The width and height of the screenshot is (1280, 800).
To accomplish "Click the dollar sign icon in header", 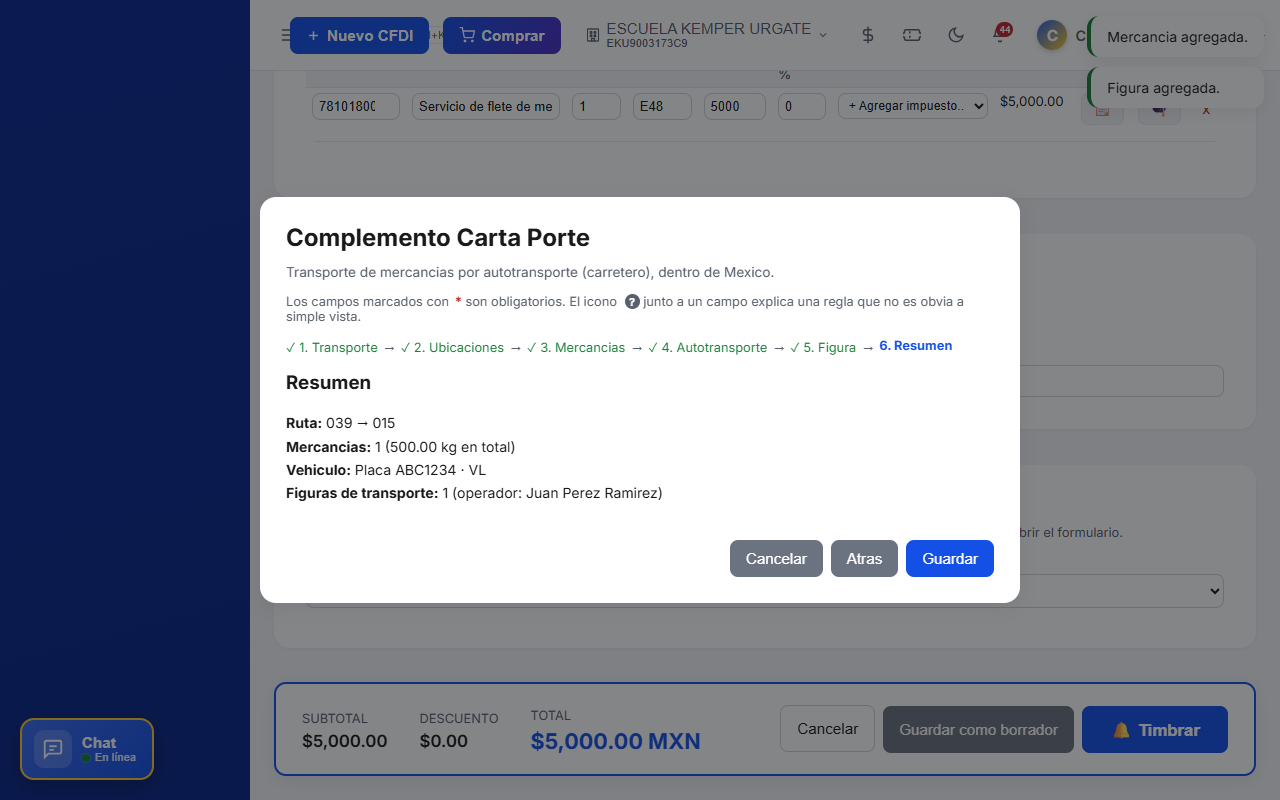I will pos(868,35).
